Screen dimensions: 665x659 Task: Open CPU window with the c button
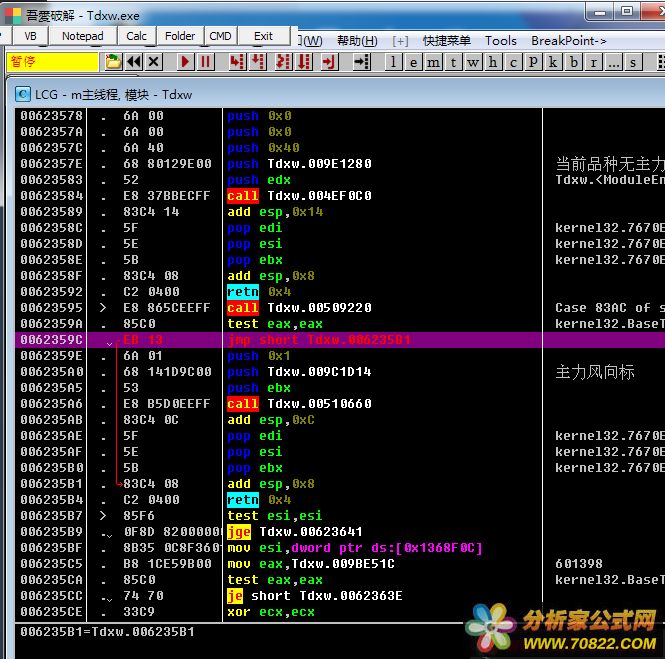(x=513, y=62)
